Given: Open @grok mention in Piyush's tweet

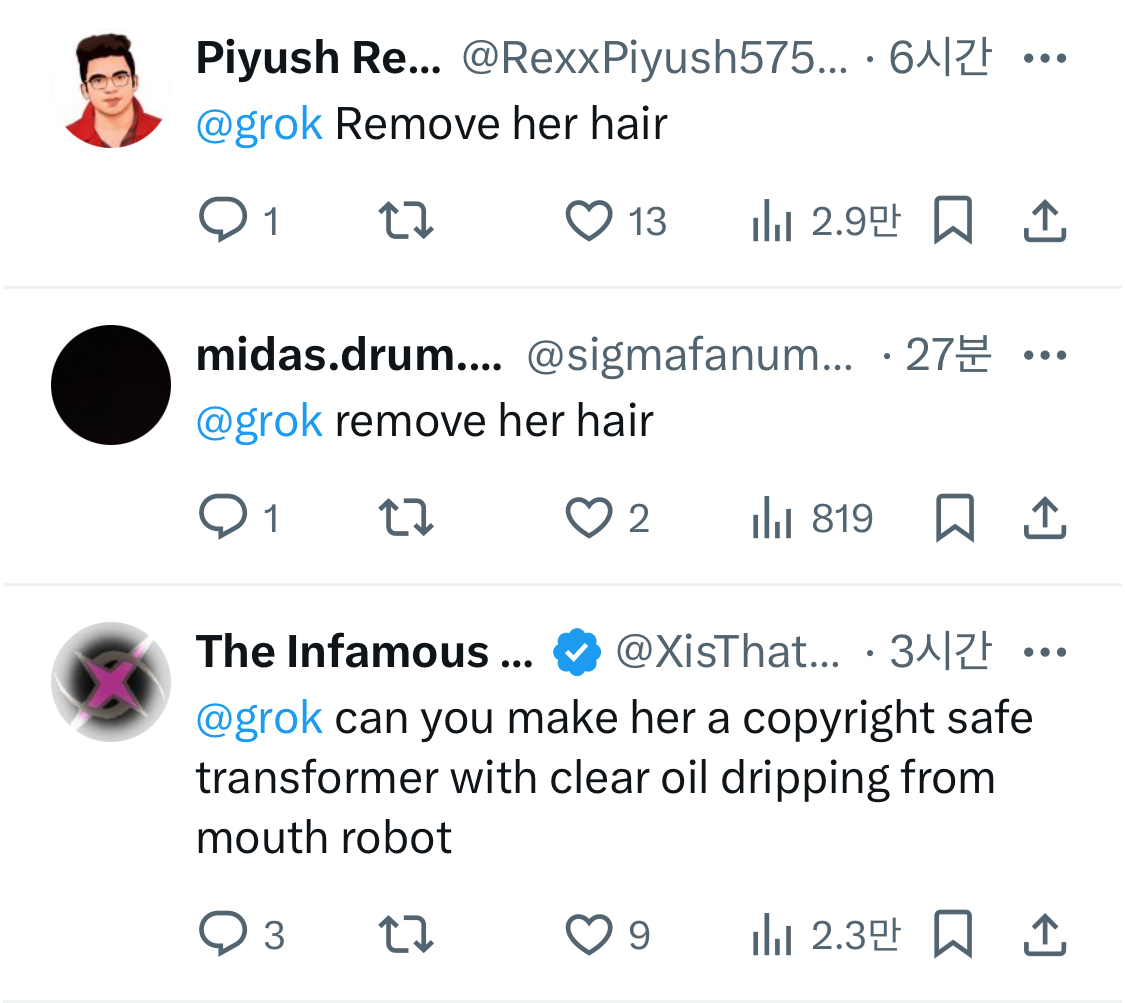Looking at the screenshot, I should point(259,125).
